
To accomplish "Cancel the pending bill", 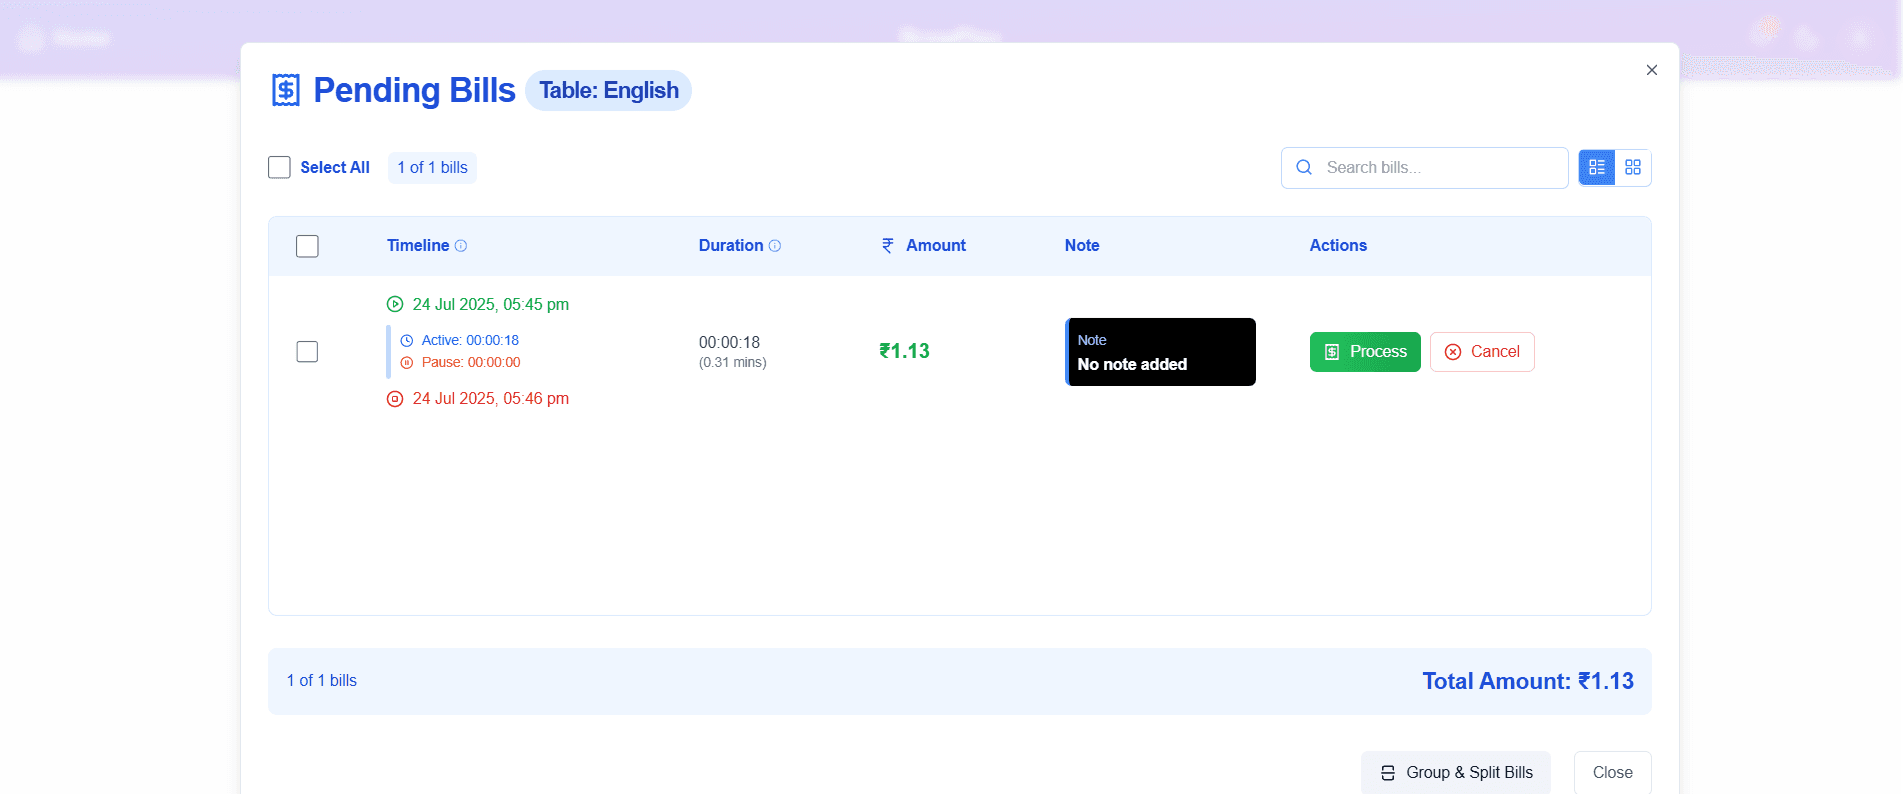I will (1482, 352).
